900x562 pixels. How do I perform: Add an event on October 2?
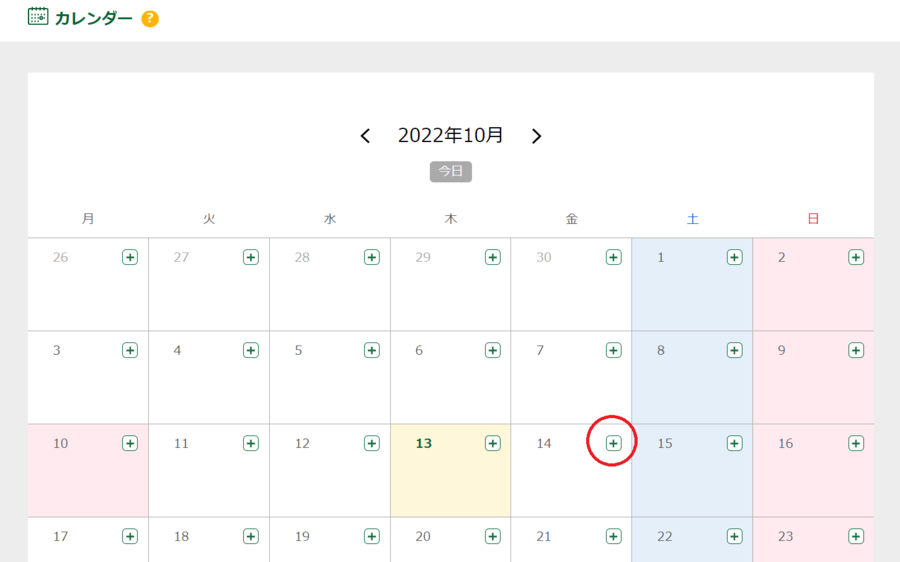click(x=855, y=257)
